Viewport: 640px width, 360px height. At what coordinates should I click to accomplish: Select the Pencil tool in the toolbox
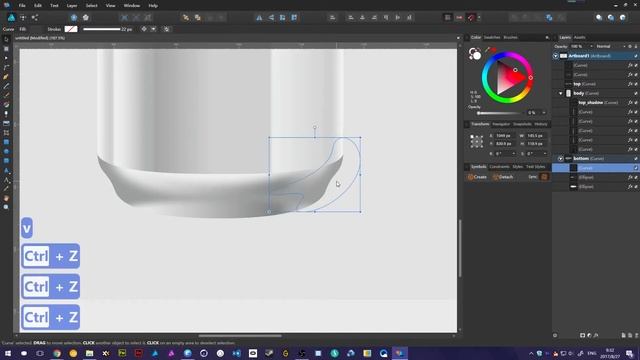6,86
